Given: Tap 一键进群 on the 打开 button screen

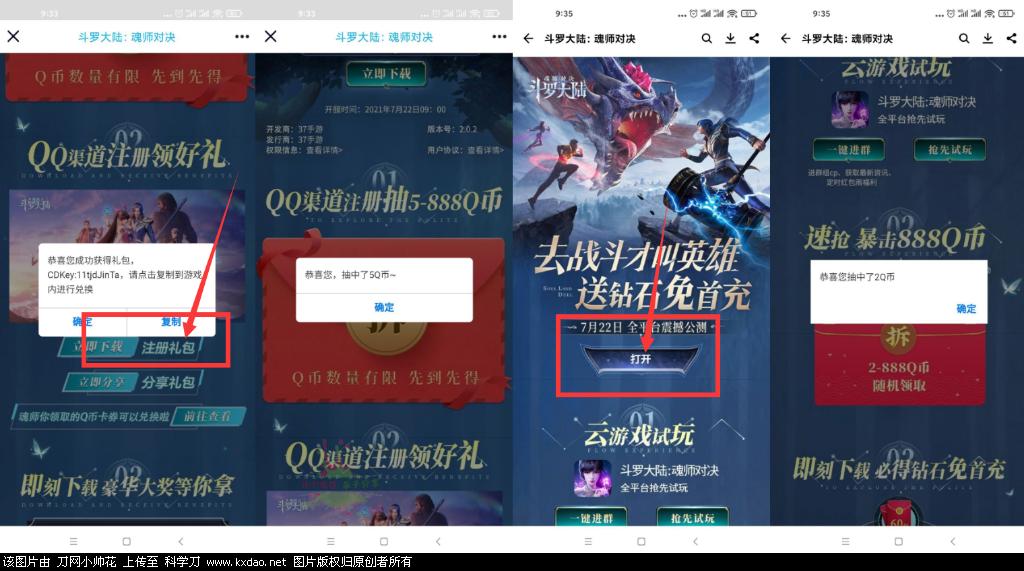Looking at the screenshot, I should coord(591,517).
